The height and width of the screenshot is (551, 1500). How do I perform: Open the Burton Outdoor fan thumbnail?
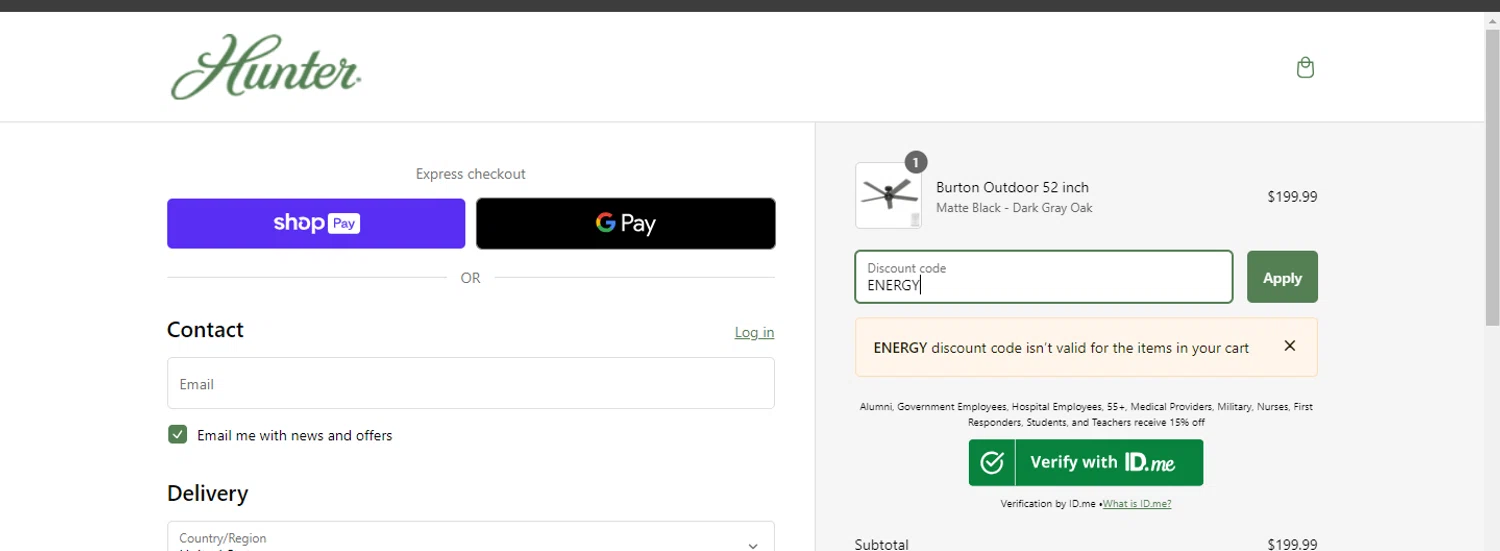(888, 196)
